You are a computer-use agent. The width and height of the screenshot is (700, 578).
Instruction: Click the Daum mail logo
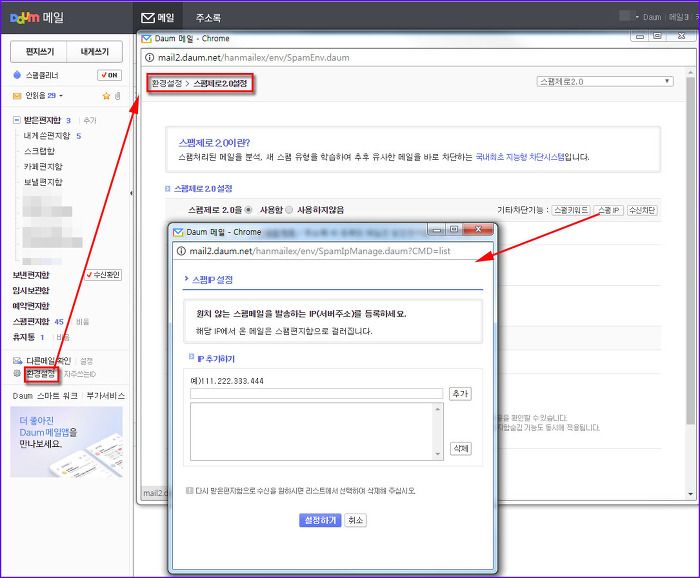(37, 17)
